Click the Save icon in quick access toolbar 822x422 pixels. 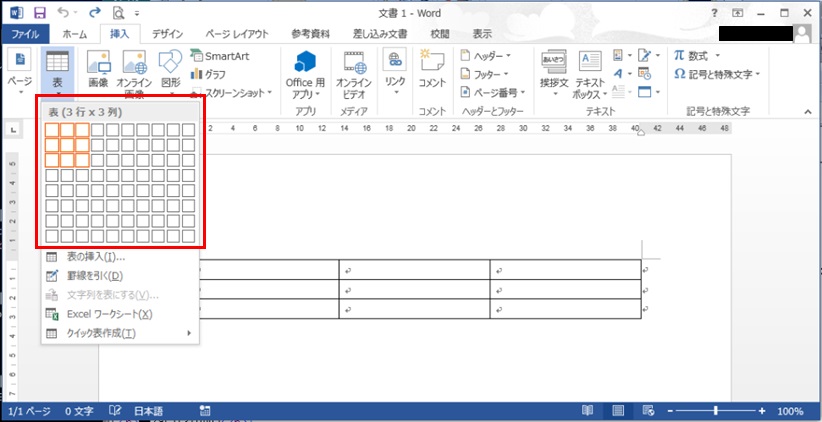point(39,13)
